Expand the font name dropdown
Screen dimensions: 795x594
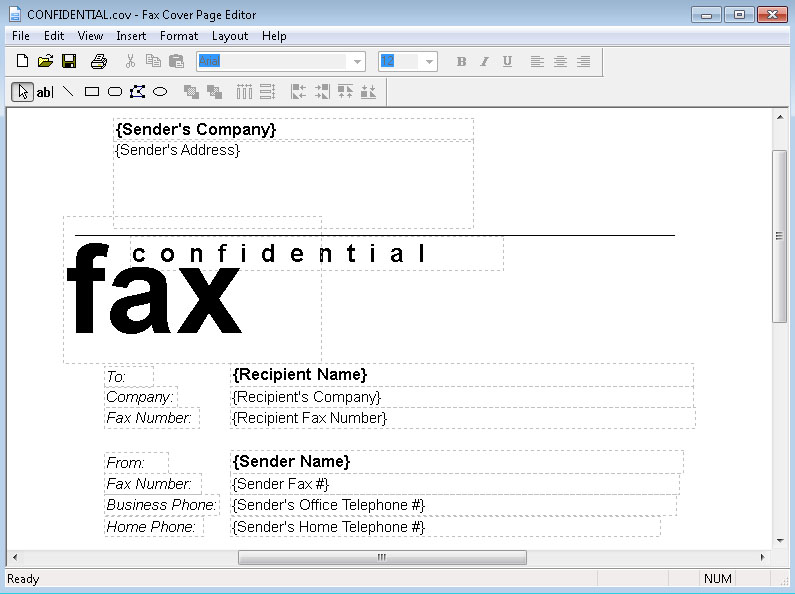(x=357, y=62)
